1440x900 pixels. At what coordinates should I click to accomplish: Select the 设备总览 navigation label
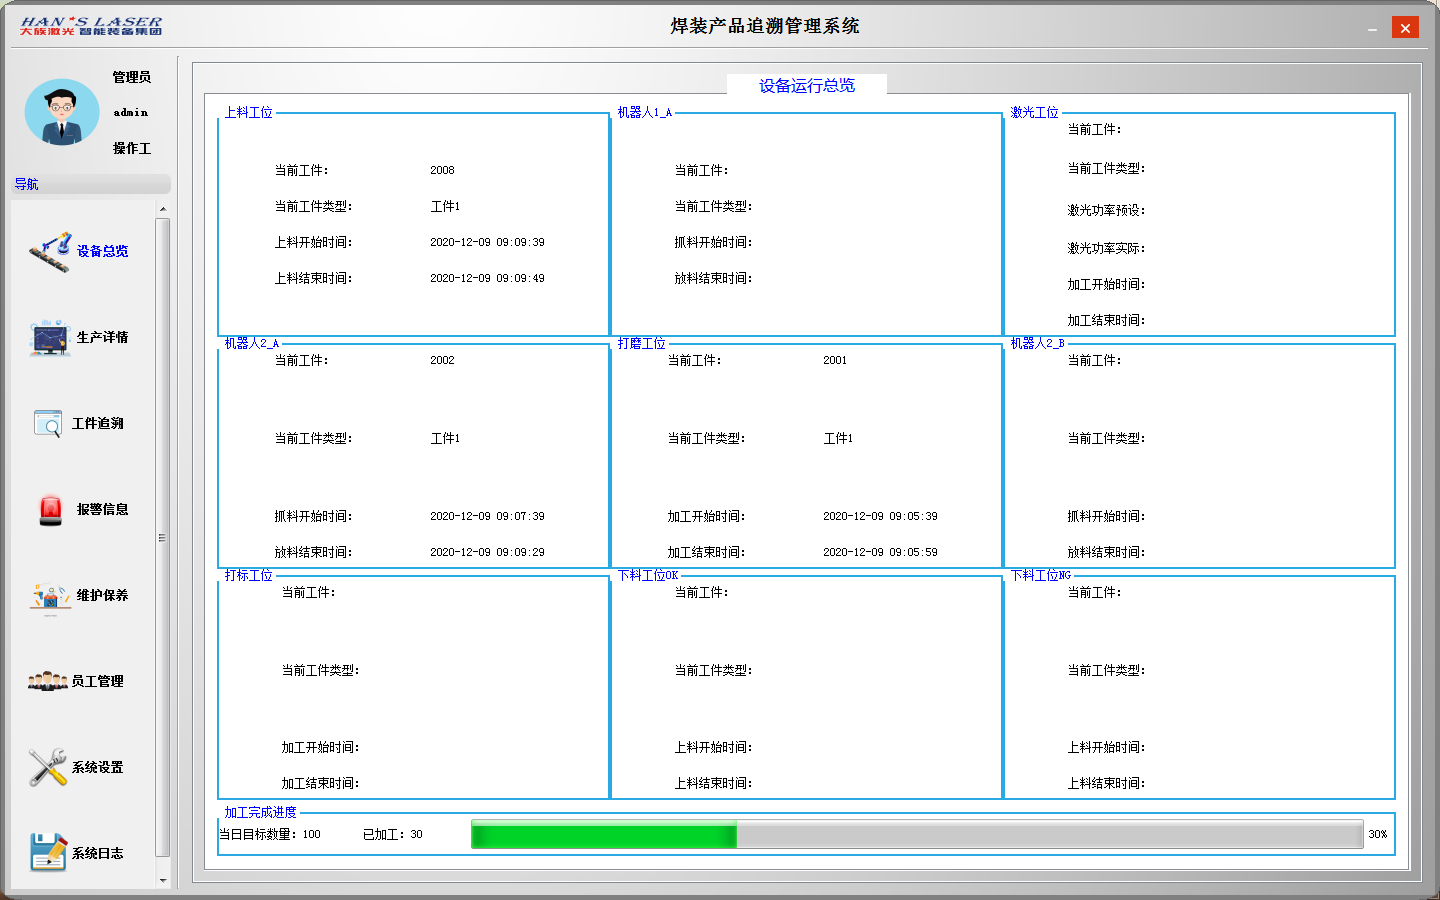click(x=103, y=252)
